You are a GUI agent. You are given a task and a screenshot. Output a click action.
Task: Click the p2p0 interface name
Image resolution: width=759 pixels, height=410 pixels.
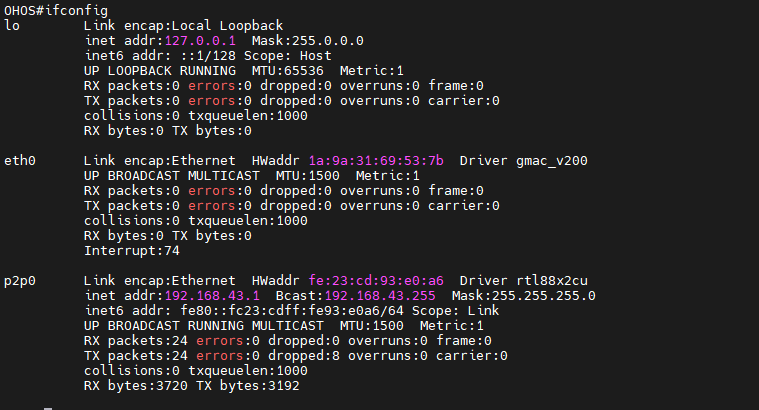[x=20, y=281]
